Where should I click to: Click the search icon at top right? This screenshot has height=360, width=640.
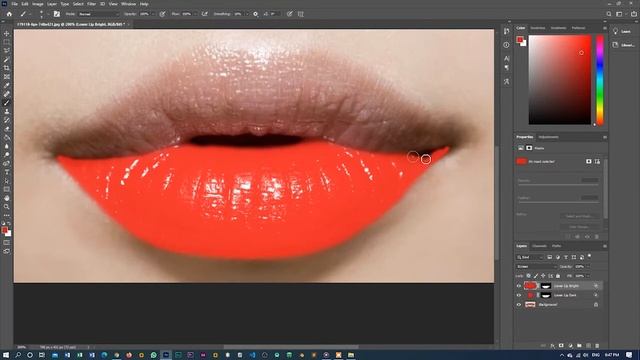click(609, 14)
